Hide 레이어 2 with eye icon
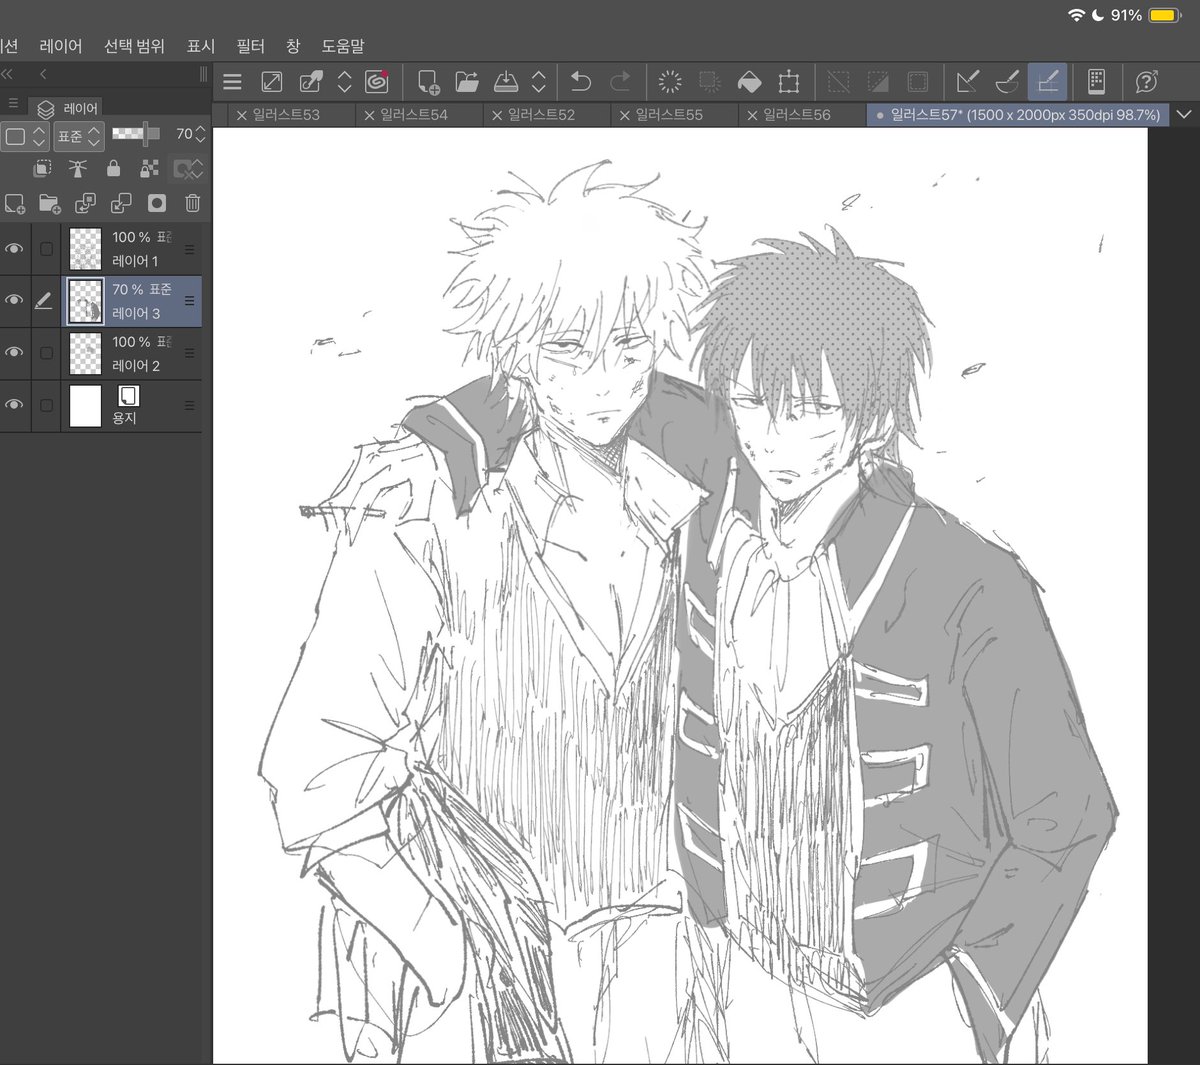Screen dimensions: 1200x1065 coord(14,353)
